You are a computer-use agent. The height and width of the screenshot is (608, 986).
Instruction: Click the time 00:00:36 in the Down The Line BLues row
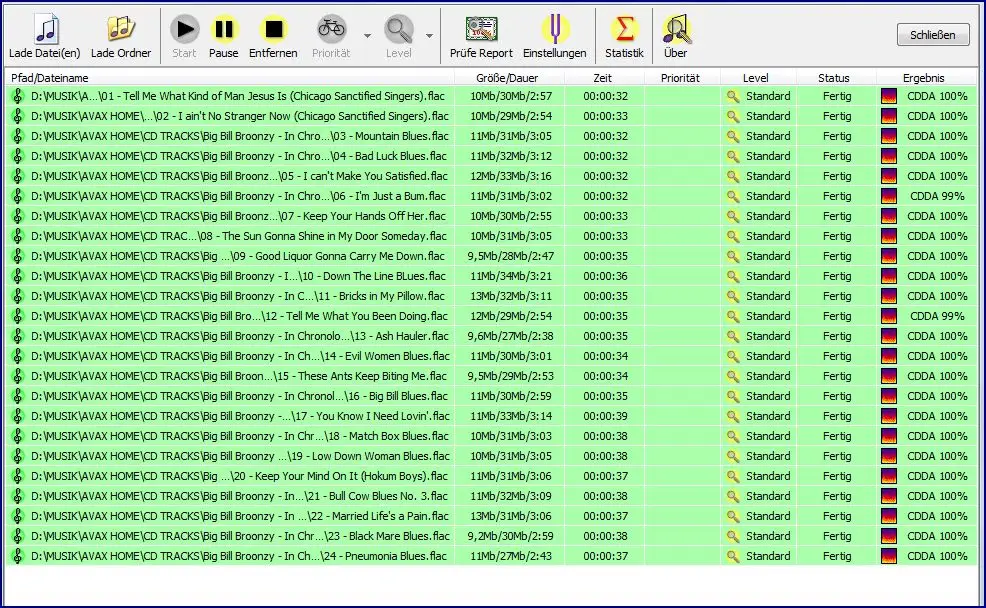606,277
